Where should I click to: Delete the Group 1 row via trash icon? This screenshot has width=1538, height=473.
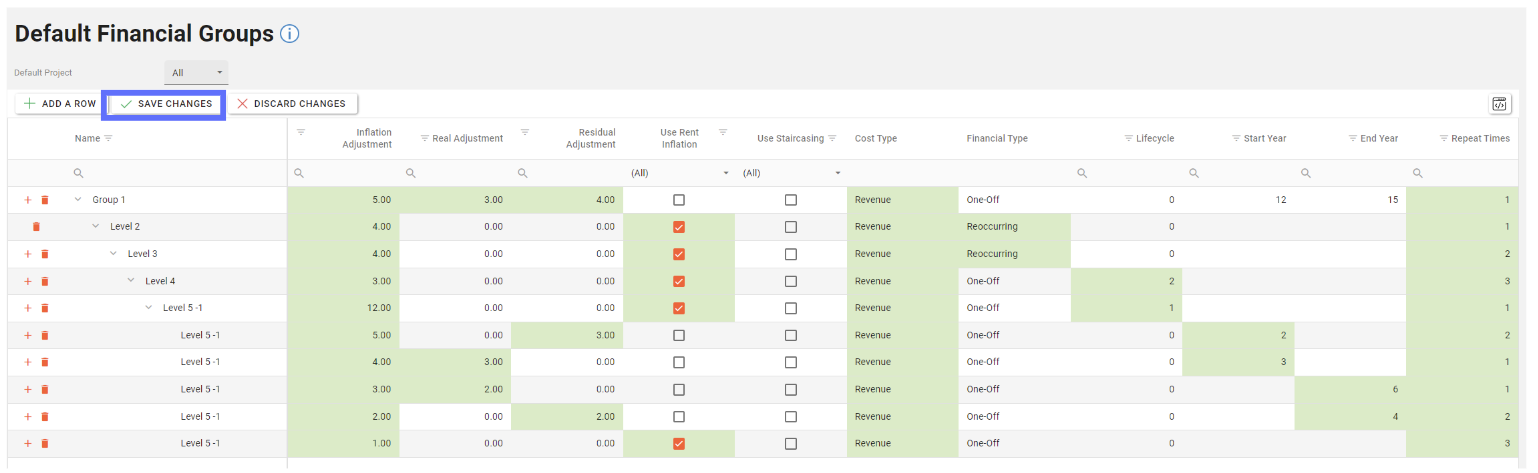[x=45, y=200]
